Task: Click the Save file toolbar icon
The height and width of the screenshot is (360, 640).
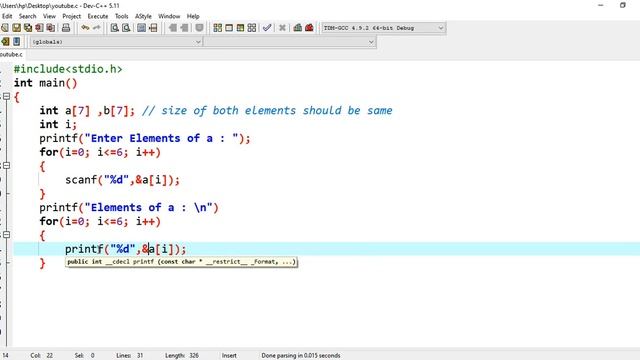Action: 16,28
